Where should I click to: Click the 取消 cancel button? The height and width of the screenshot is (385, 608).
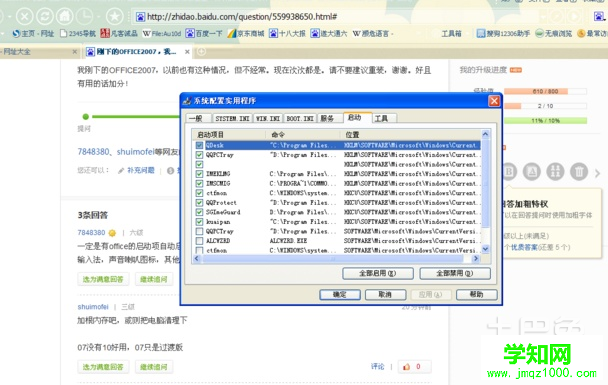(x=385, y=295)
